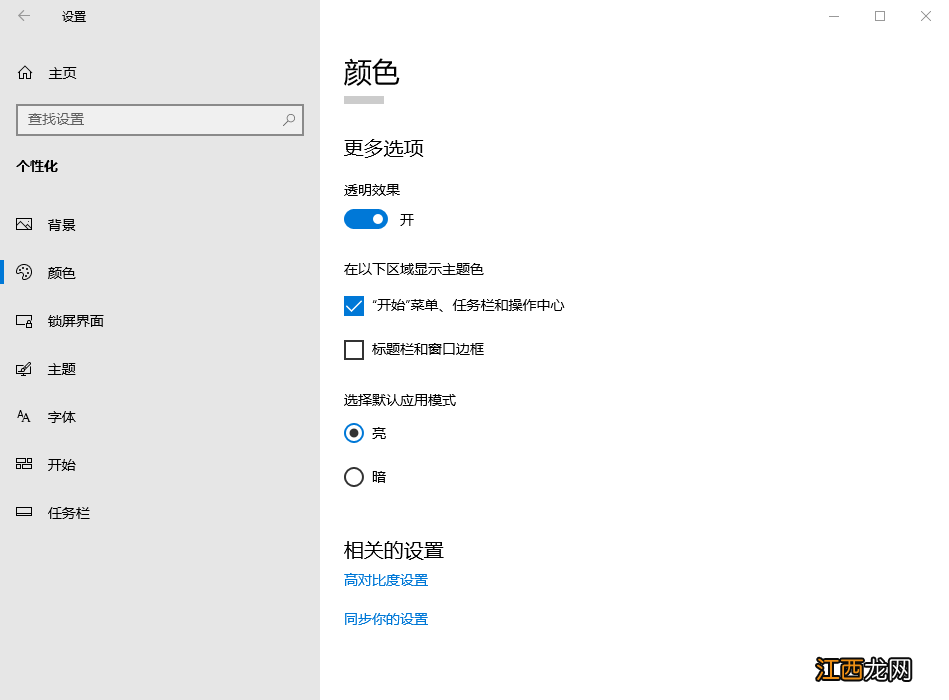Click the 背景 picture icon

(x=24, y=224)
